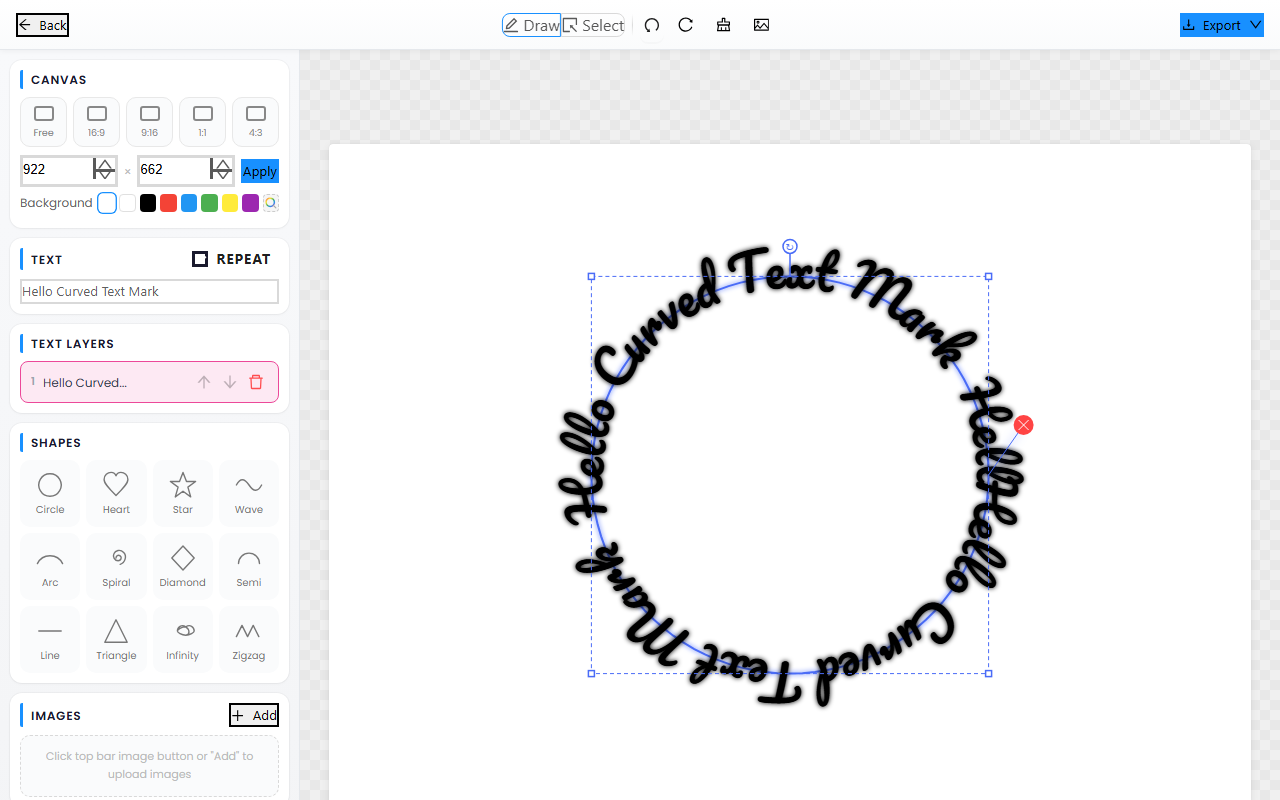Screen dimensions: 1280x800
Task: Add a Line shape path
Action: [x=50, y=639]
